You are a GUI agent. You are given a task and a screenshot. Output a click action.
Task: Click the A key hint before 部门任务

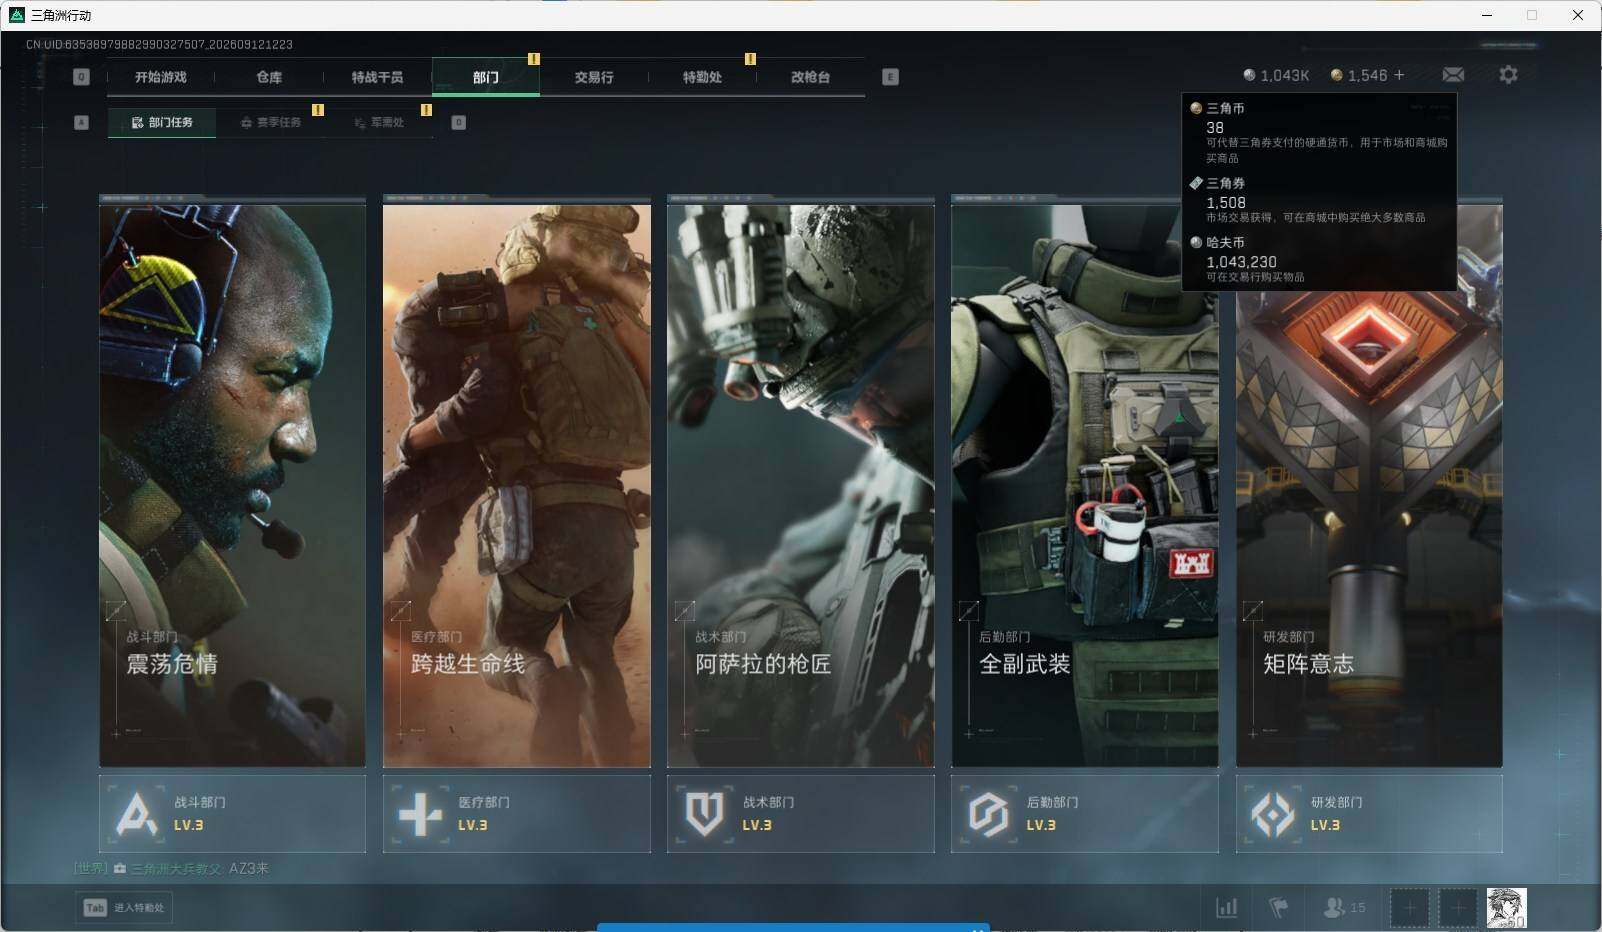pyautogui.click(x=82, y=122)
